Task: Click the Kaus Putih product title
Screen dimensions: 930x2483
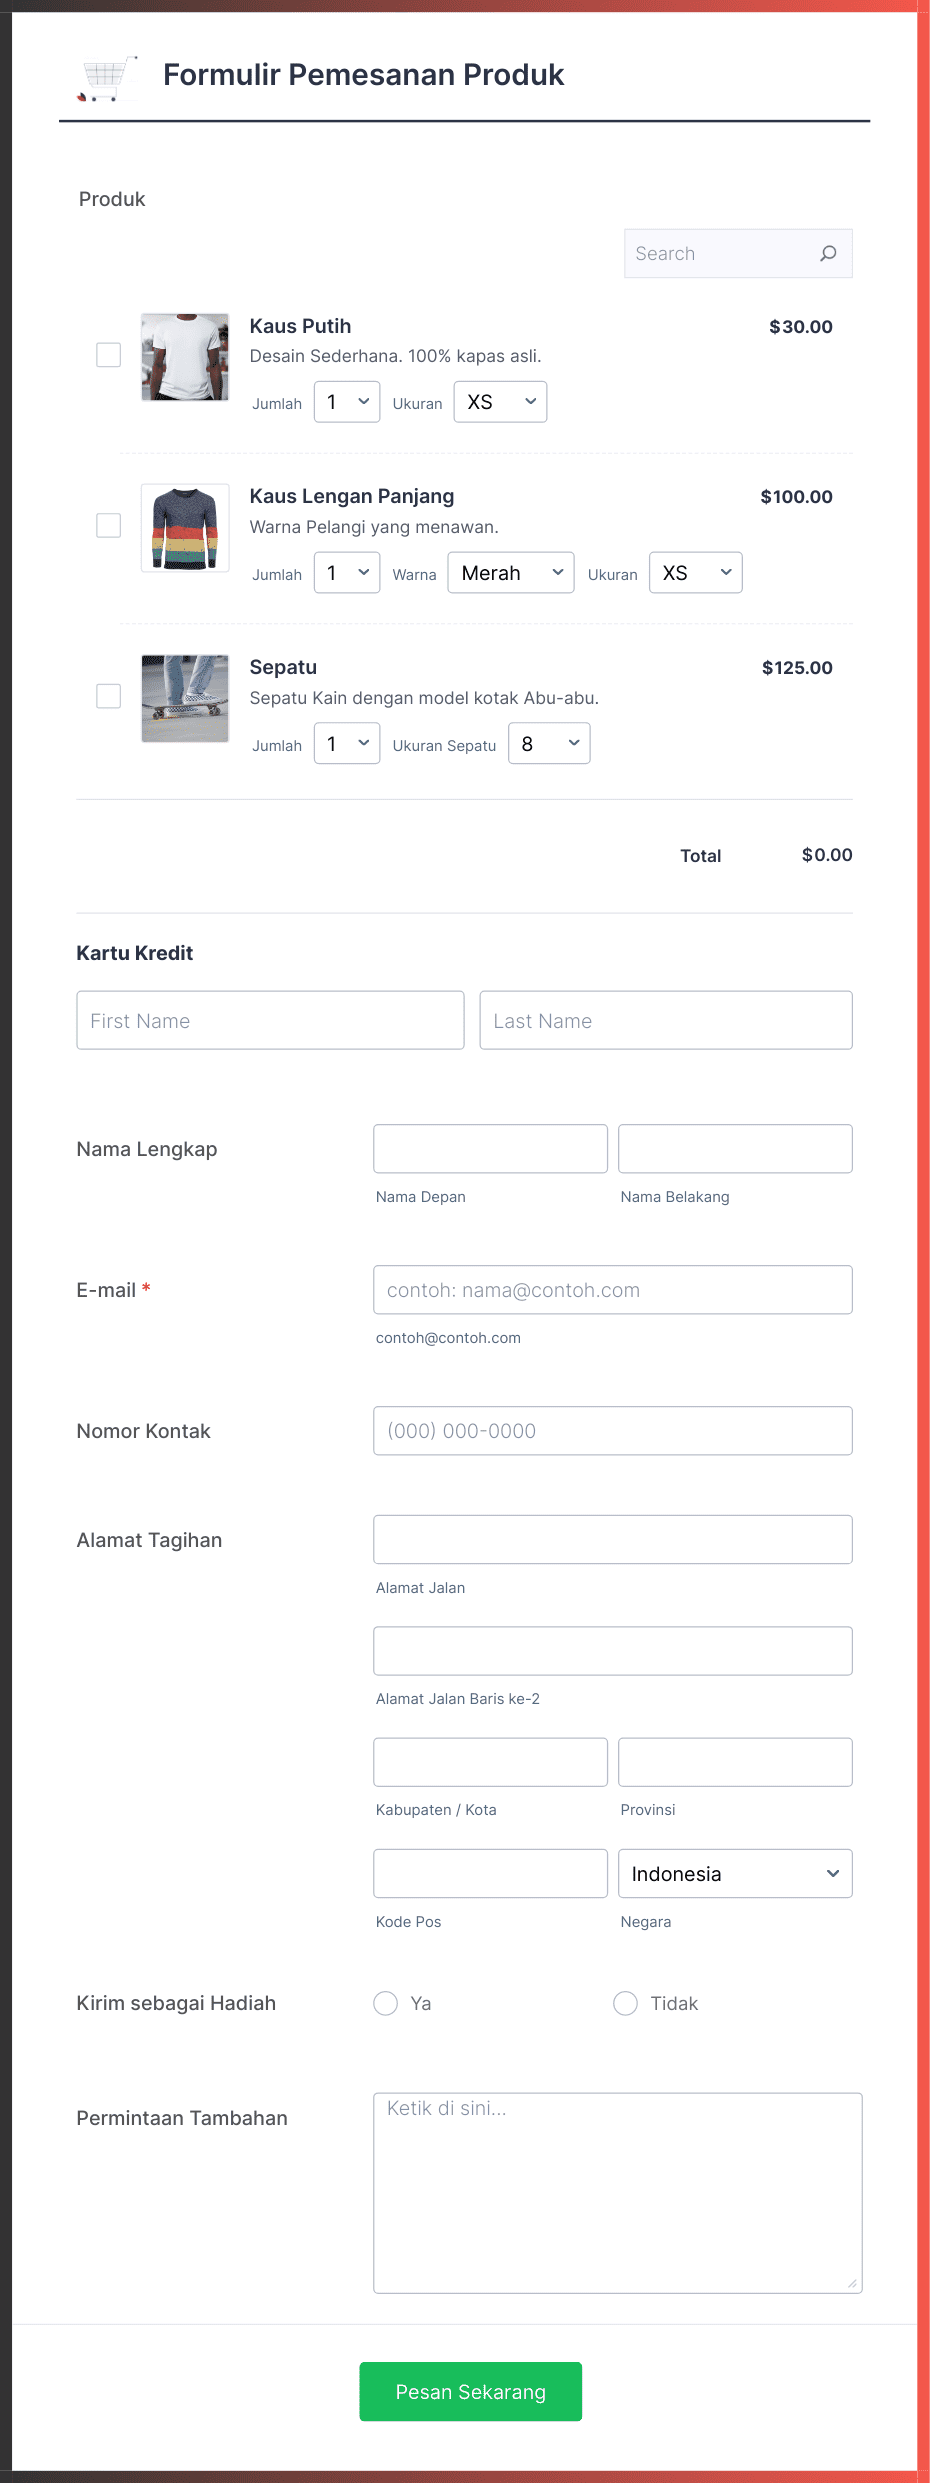Action: 300,326
